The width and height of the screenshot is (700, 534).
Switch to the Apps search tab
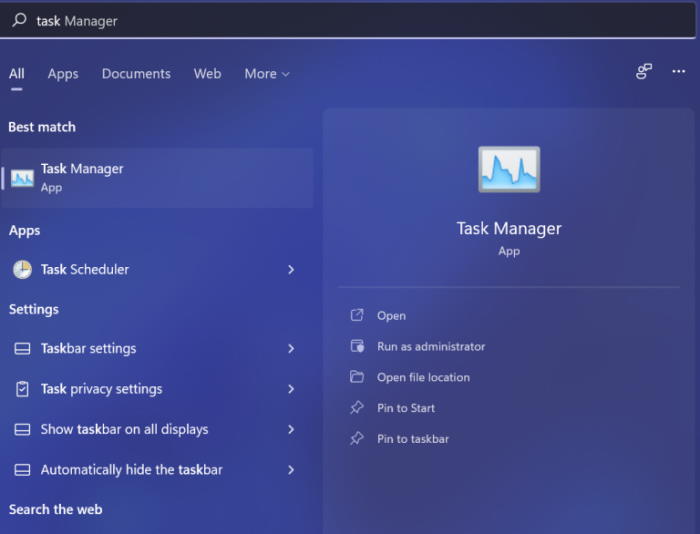[x=63, y=74]
